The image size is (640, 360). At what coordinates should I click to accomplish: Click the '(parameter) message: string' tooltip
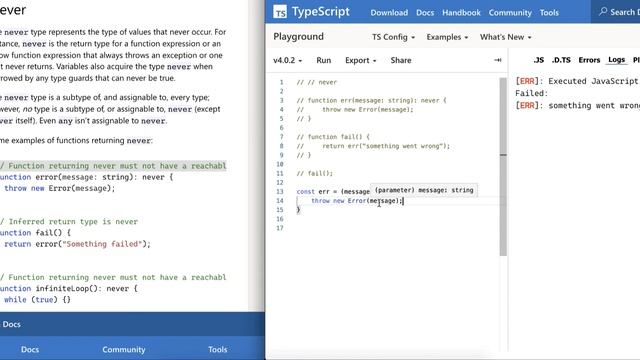tap(424, 190)
